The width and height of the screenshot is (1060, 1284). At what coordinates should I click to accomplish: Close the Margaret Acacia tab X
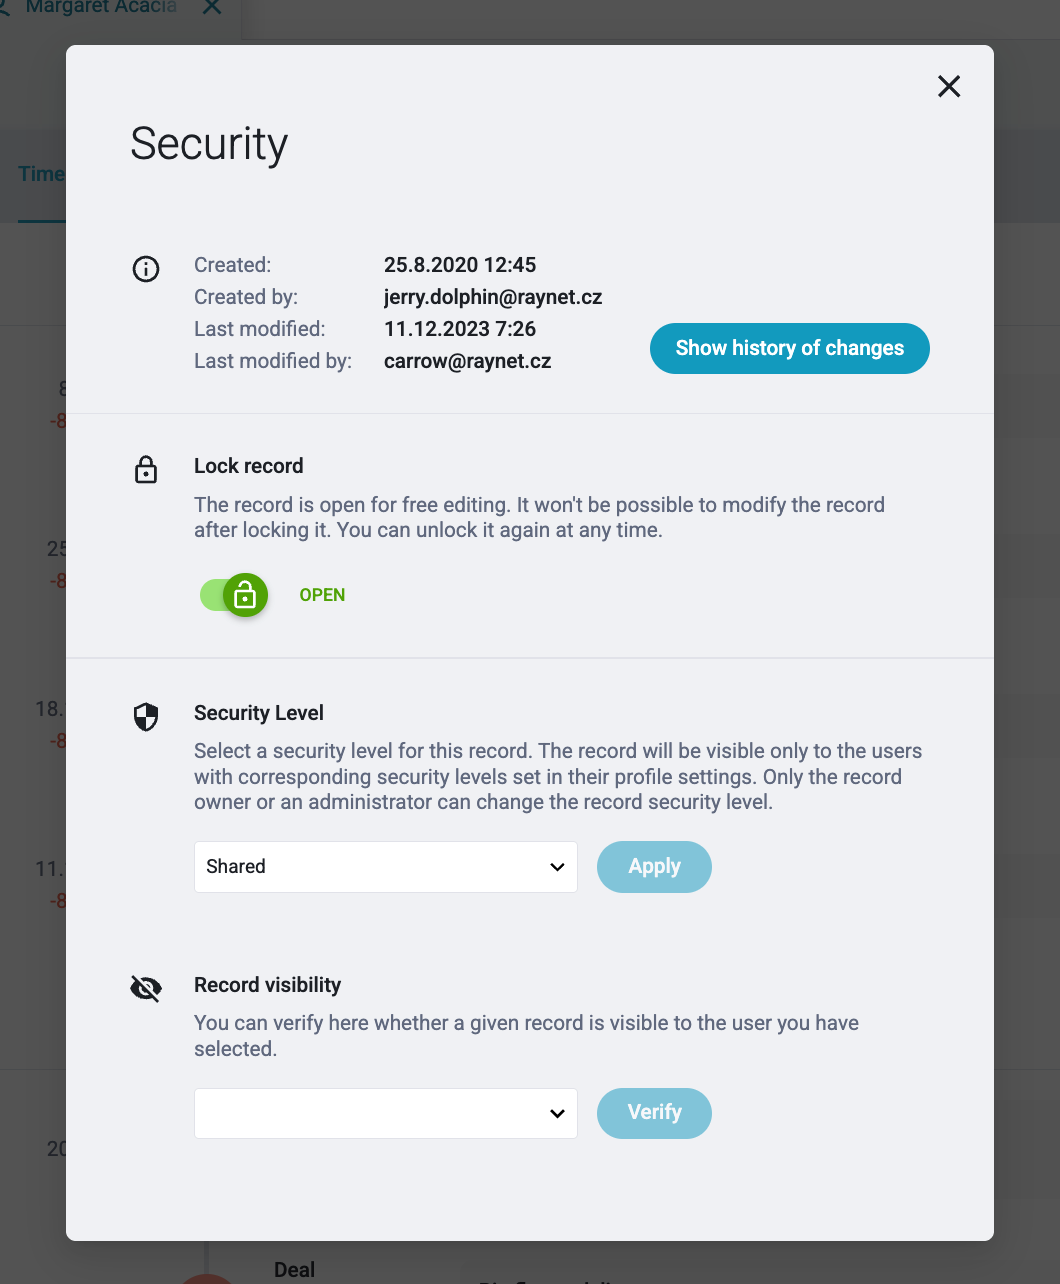pos(212,7)
